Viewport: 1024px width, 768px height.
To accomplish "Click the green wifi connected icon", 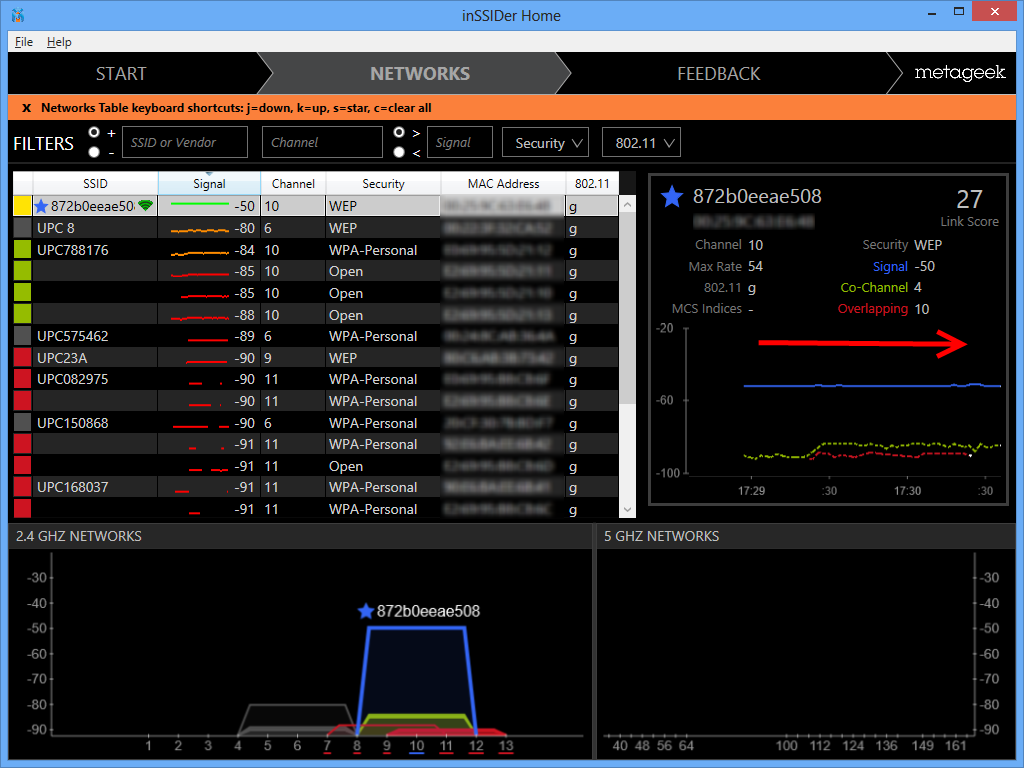I will pos(146,206).
